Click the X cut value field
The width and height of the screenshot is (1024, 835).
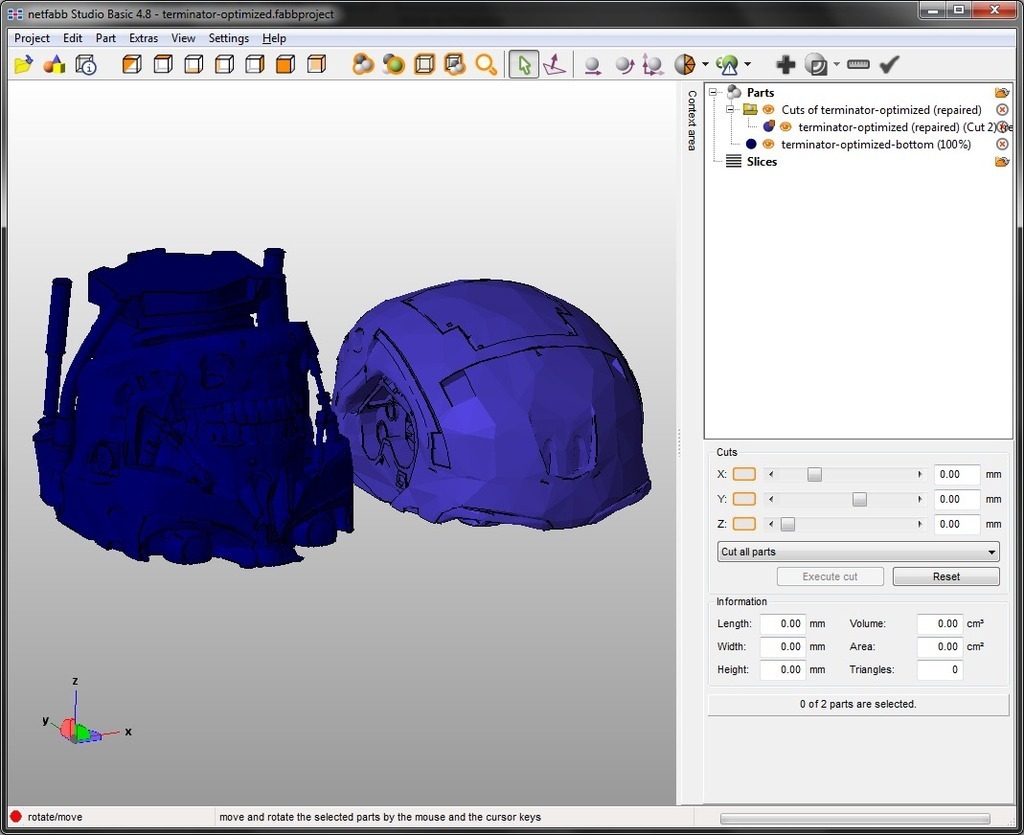[x=957, y=474]
